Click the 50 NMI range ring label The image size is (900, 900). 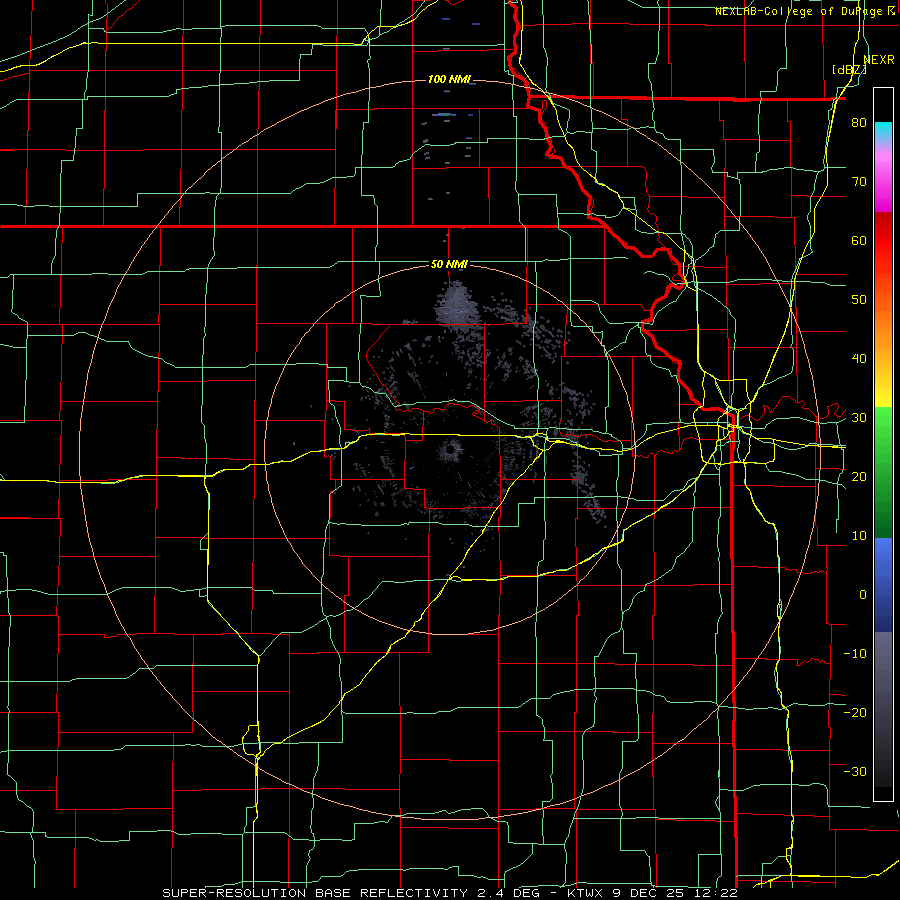click(449, 264)
